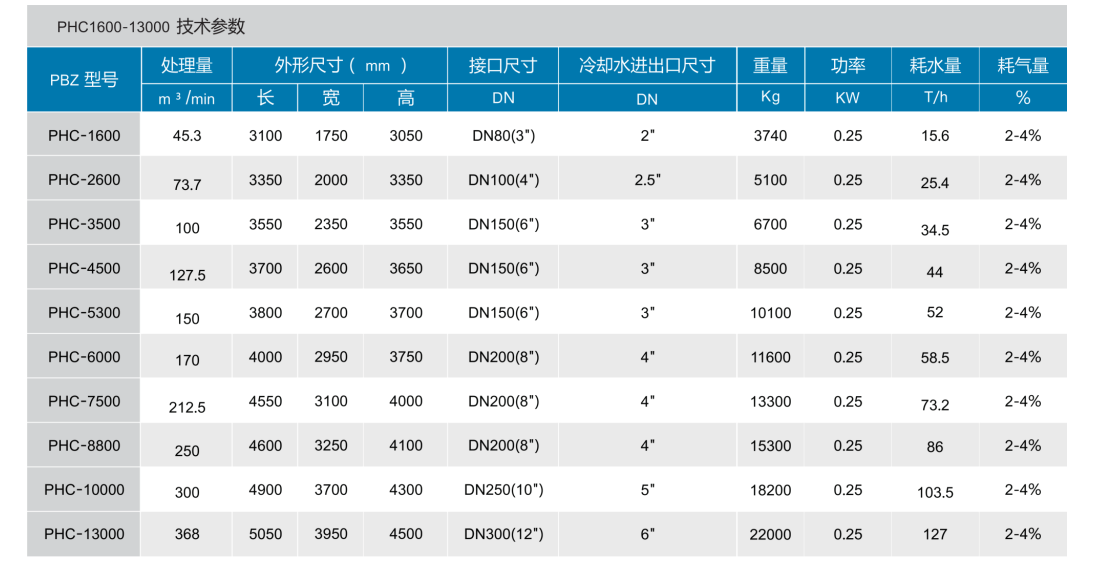
Task: Click the PHC1600-13000 技术参数 title text
Action: 151,27
